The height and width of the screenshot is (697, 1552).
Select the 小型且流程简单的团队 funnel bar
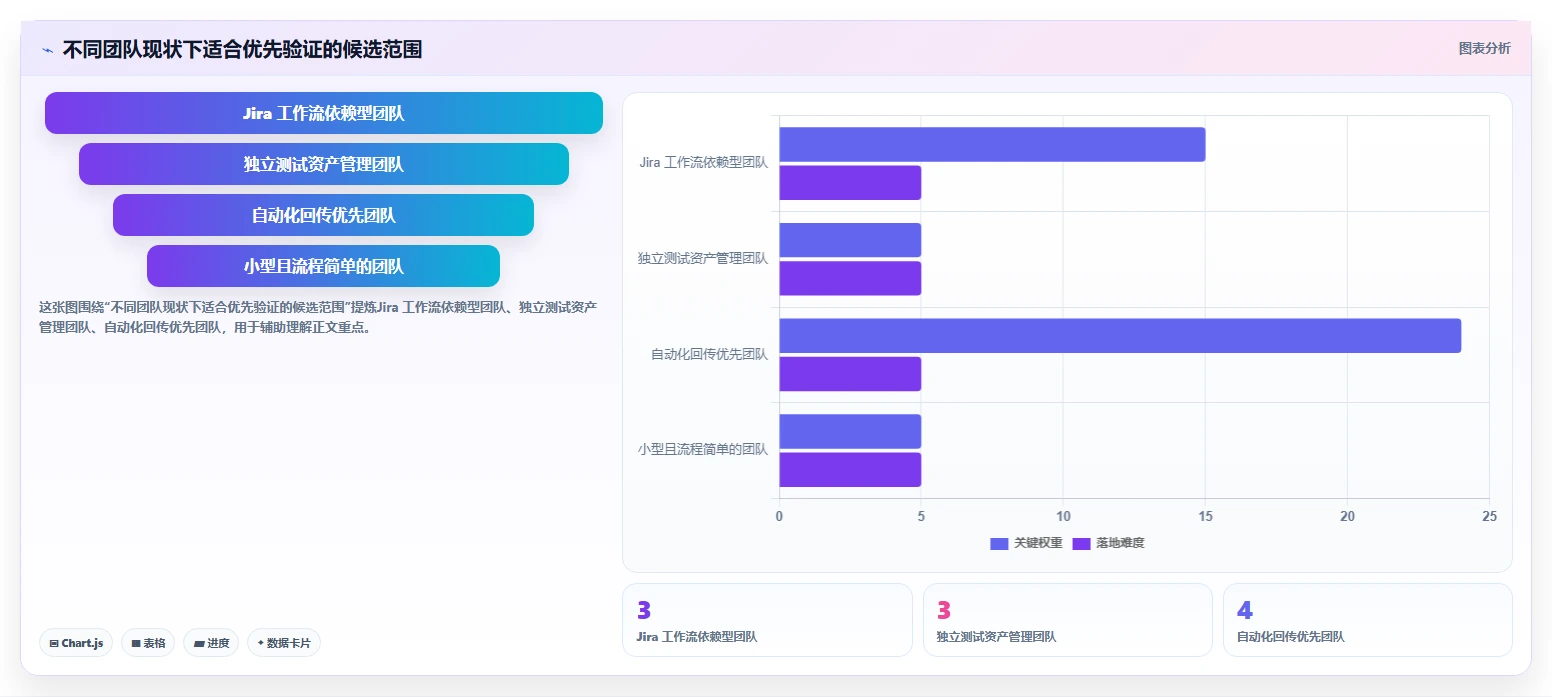324,266
